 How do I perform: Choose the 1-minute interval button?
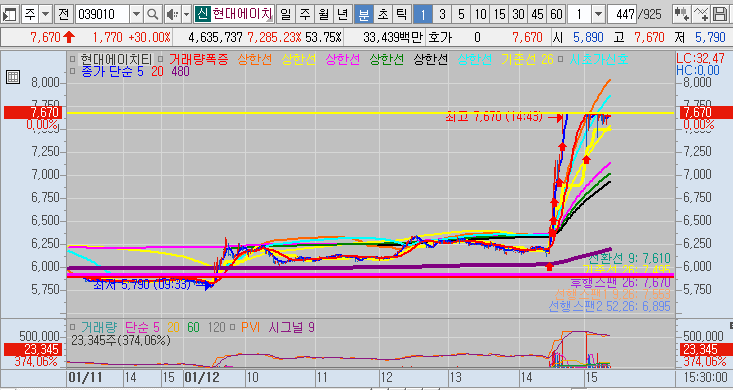coord(423,14)
